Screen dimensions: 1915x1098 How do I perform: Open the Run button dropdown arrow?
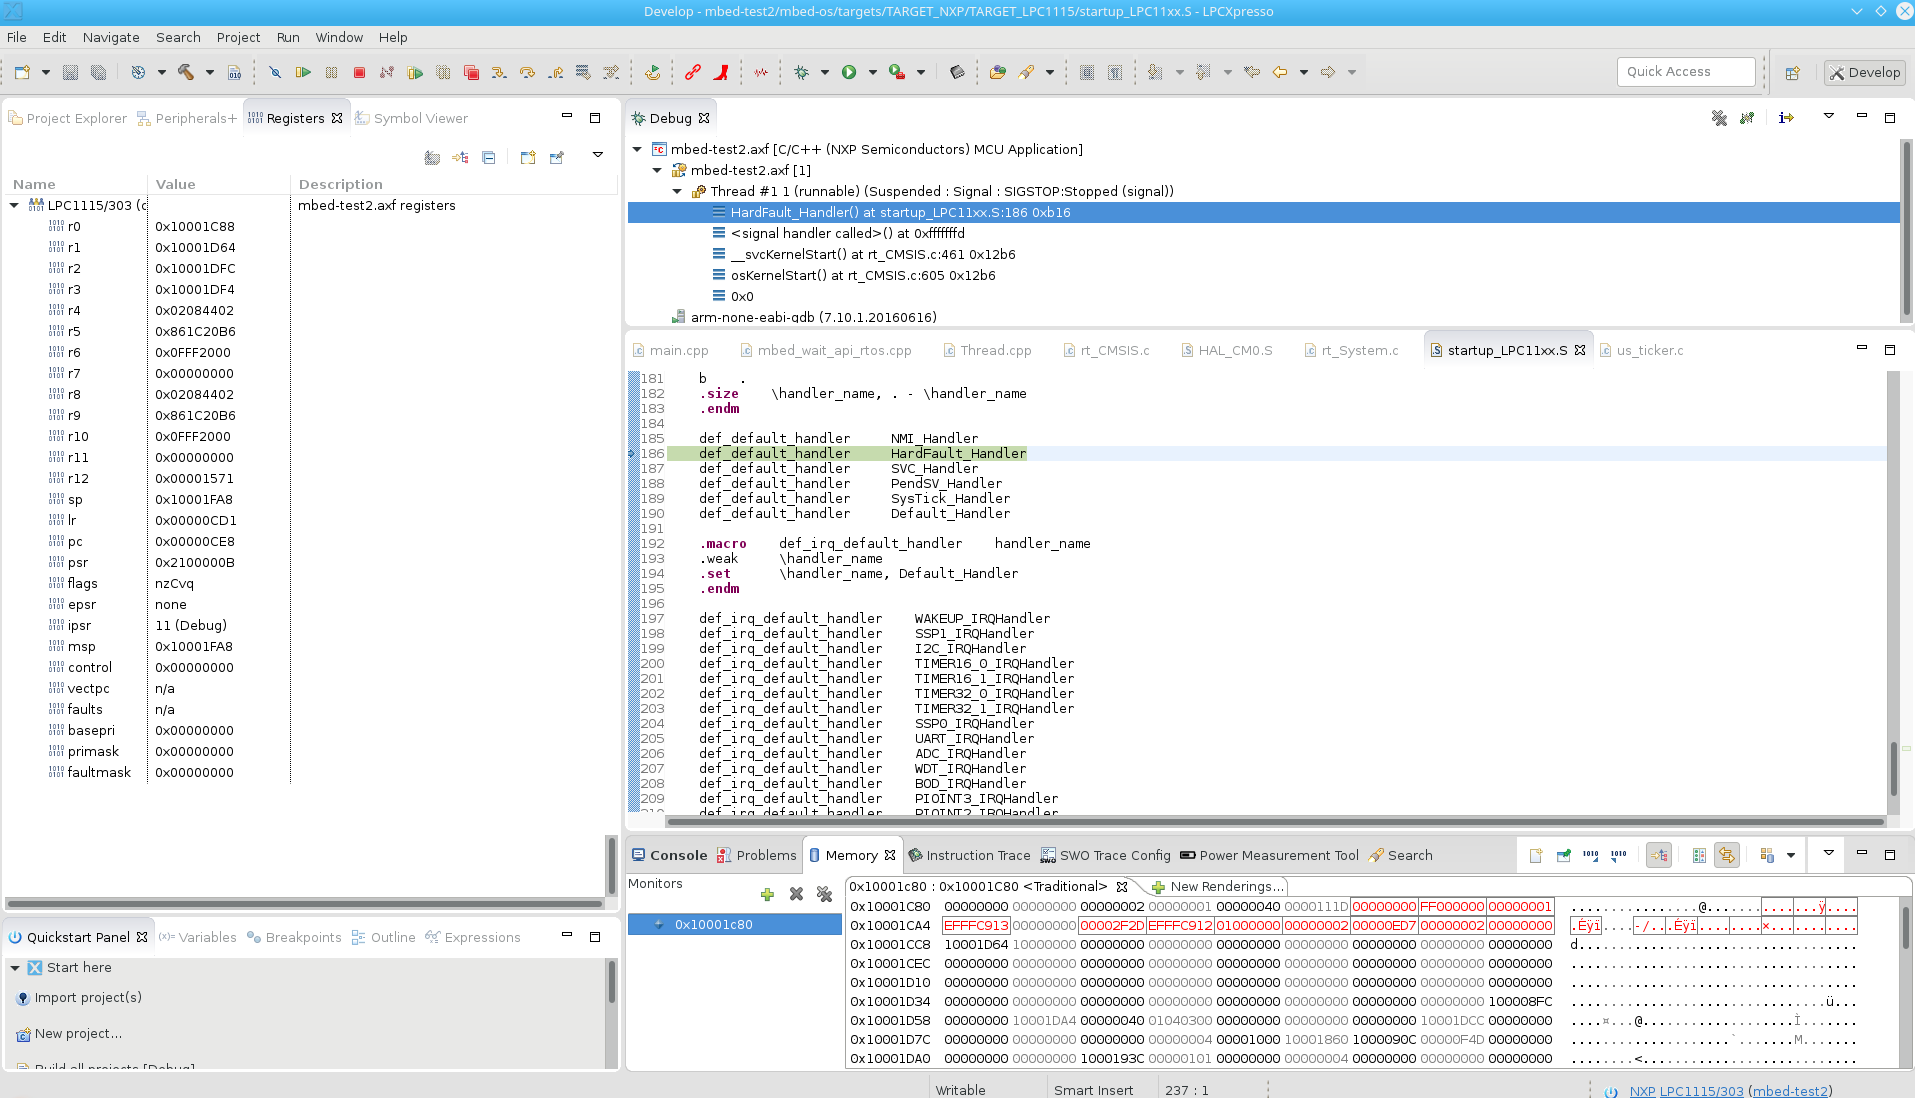(x=872, y=72)
